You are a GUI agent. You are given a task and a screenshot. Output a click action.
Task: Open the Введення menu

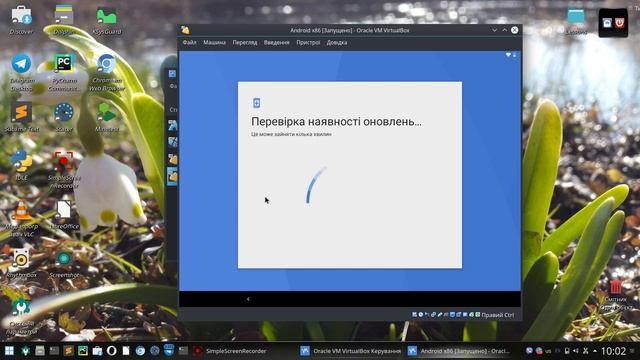276,42
